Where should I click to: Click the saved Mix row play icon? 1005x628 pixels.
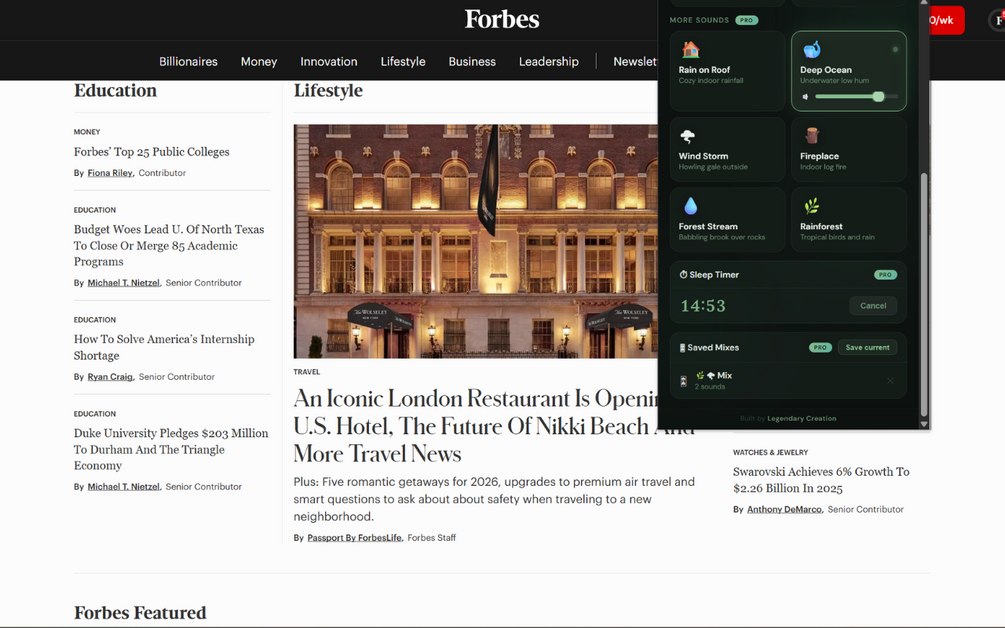pos(683,381)
